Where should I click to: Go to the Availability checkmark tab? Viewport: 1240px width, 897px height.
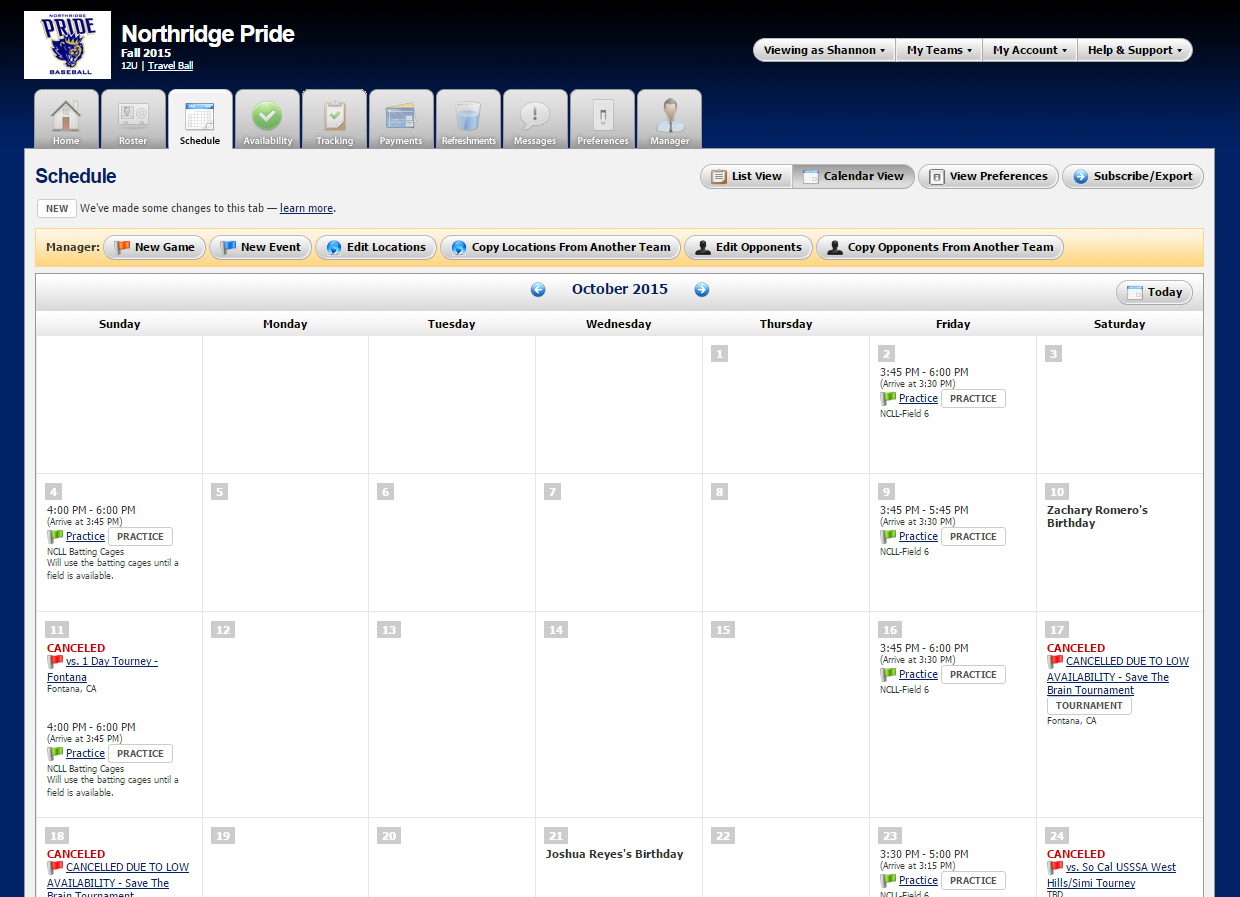[x=267, y=120]
